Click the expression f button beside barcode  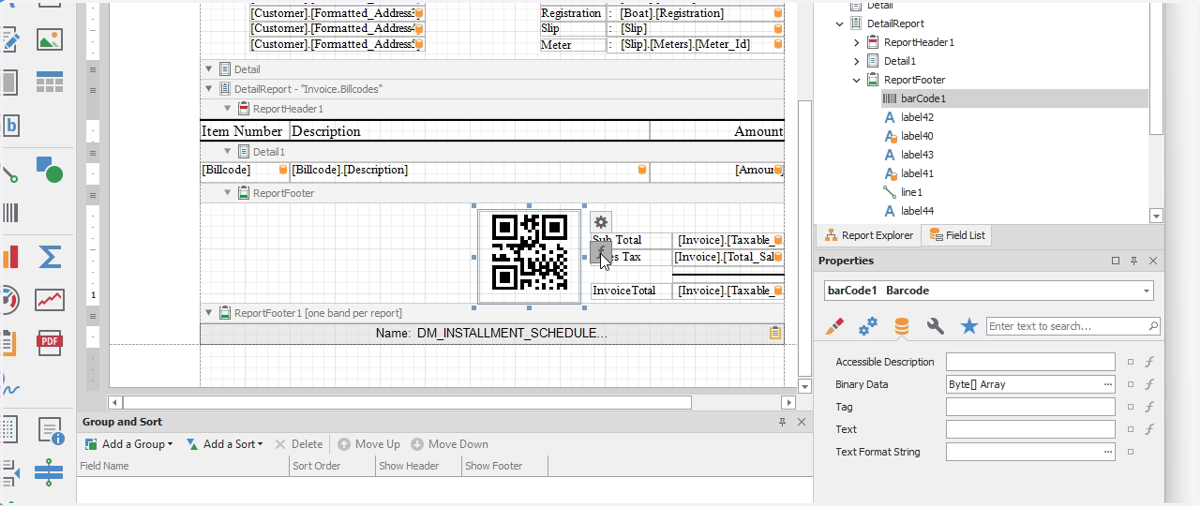coord(601,252)
